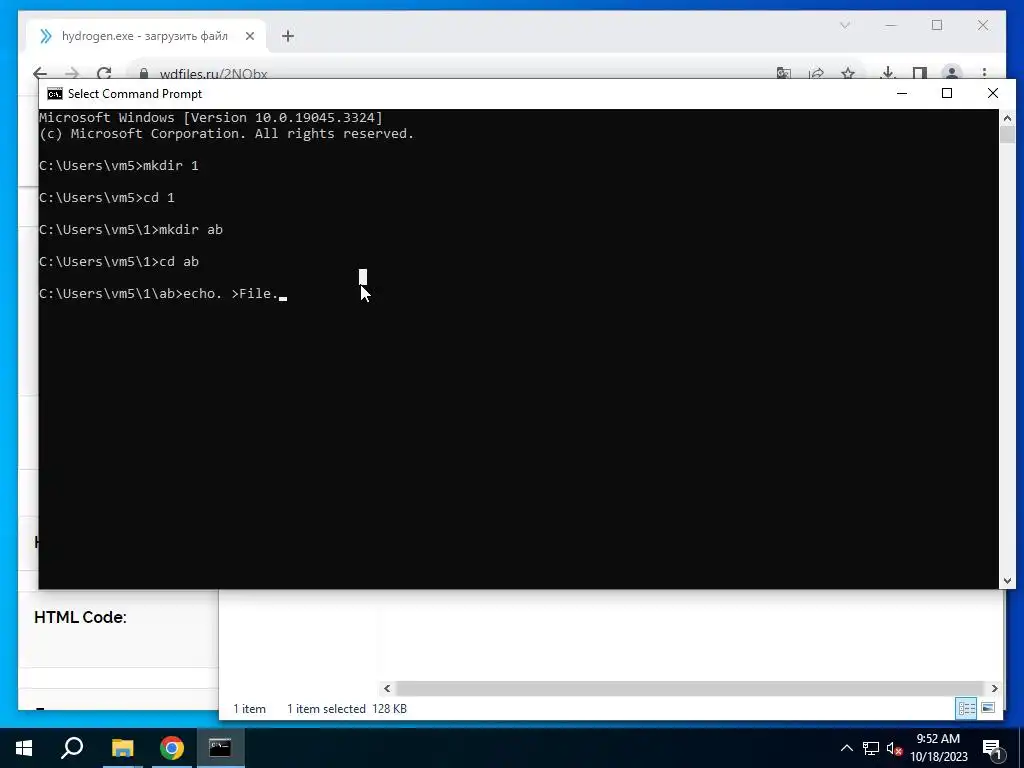The height and width of the screenshot is (768, 1024).
Task: Open the notifications action center
Action: (x=992, y=748)
